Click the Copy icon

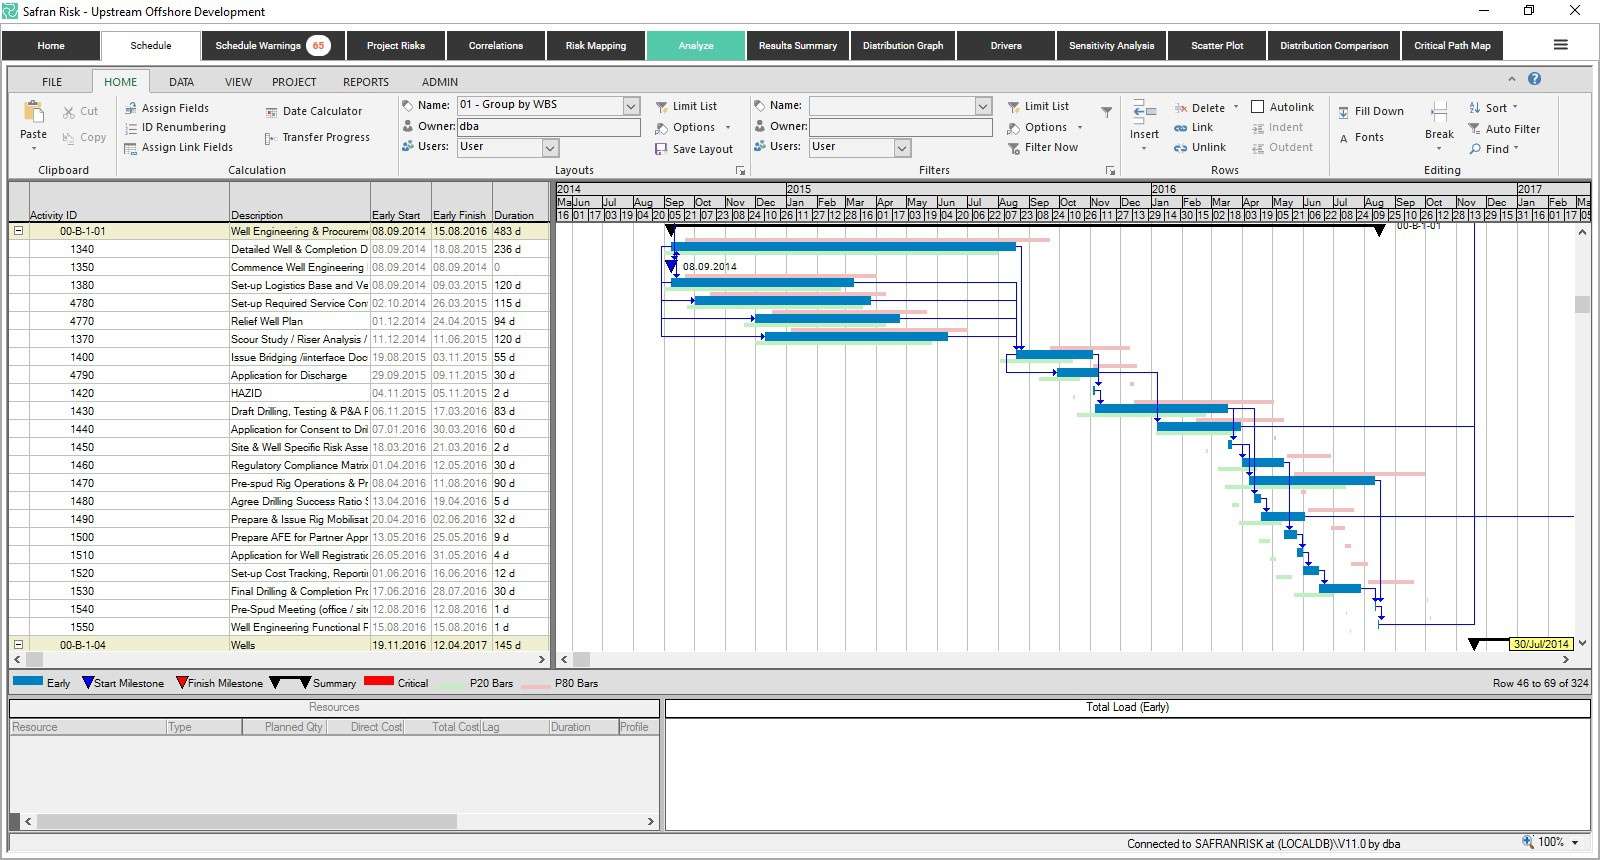pyautogui.click(x=69, y=138)
